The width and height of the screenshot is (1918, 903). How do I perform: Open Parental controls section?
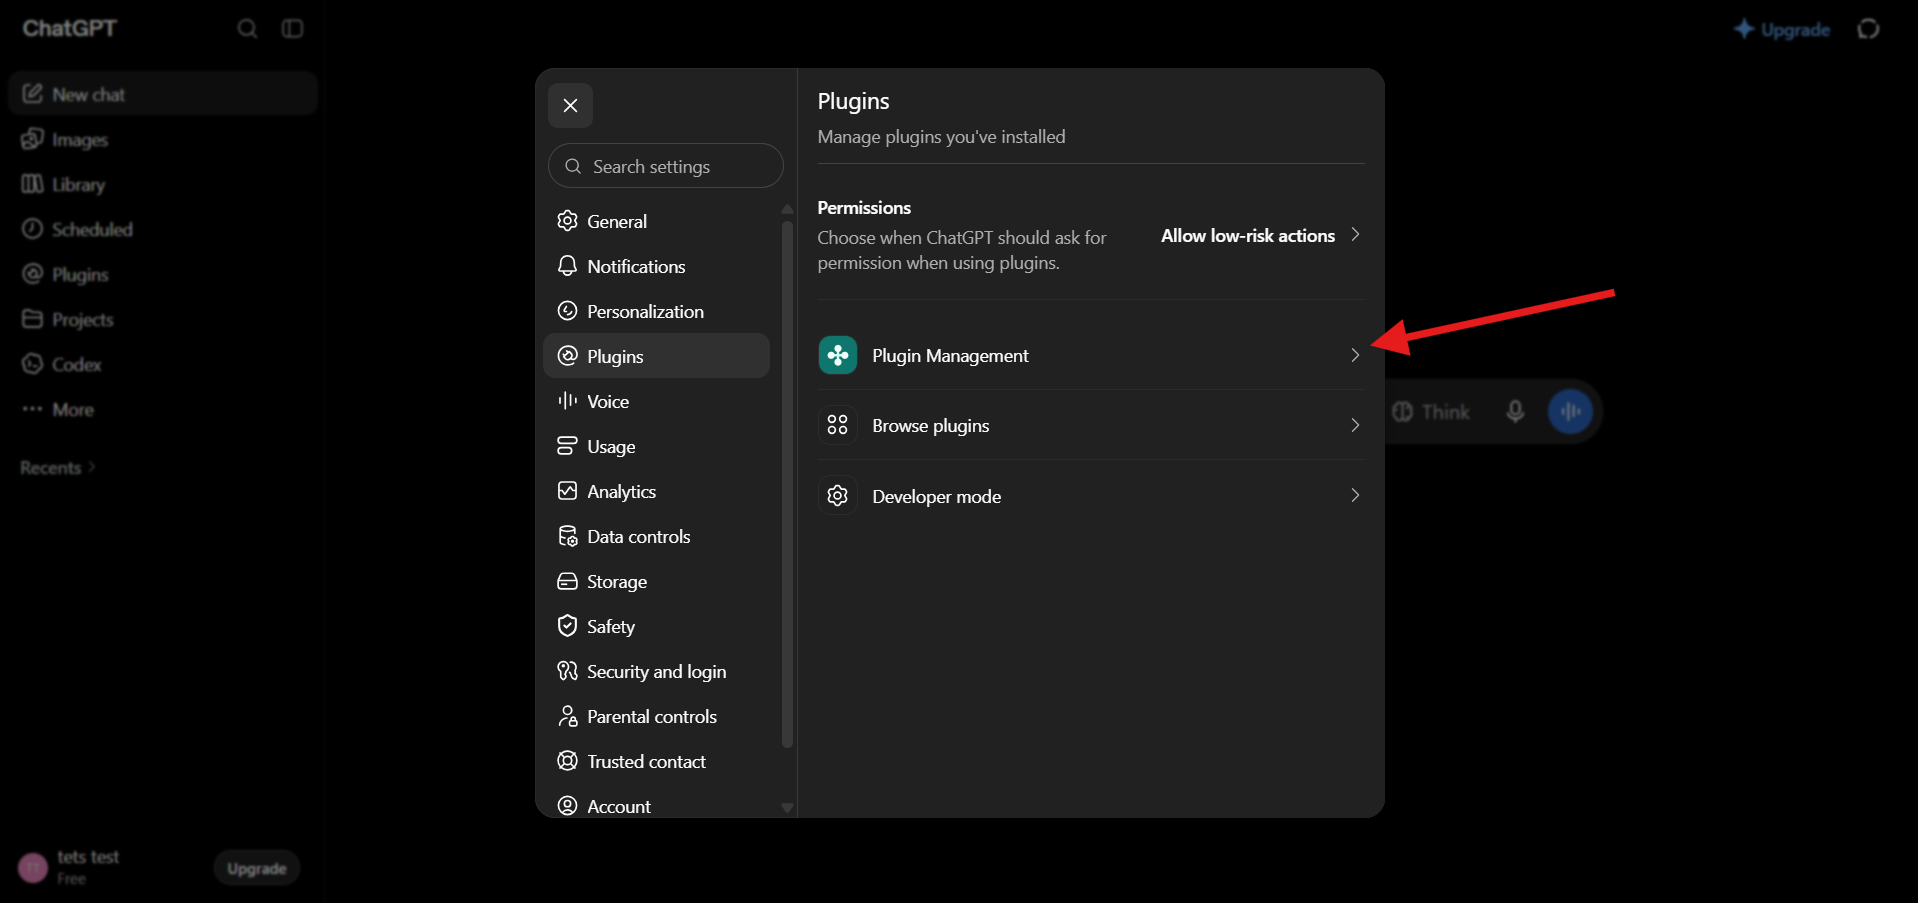[x=656, y=716]
